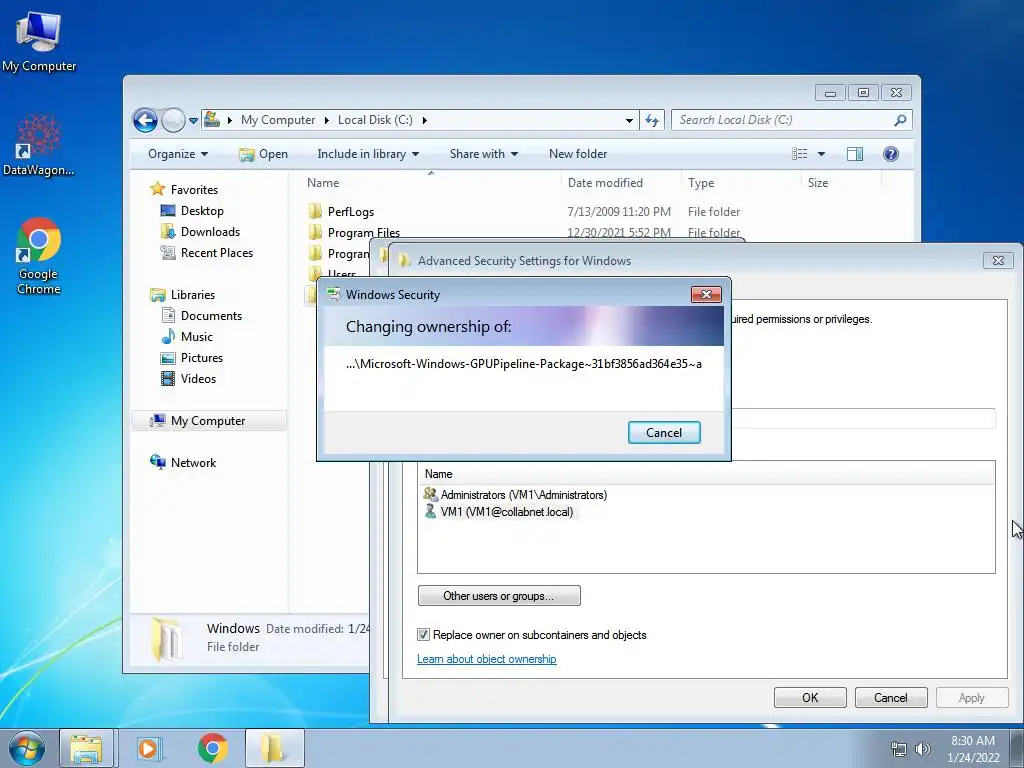The height and width of the screenshot is (768, 1024).
Task: Open the Videos library
Action: tap(198, 379)
